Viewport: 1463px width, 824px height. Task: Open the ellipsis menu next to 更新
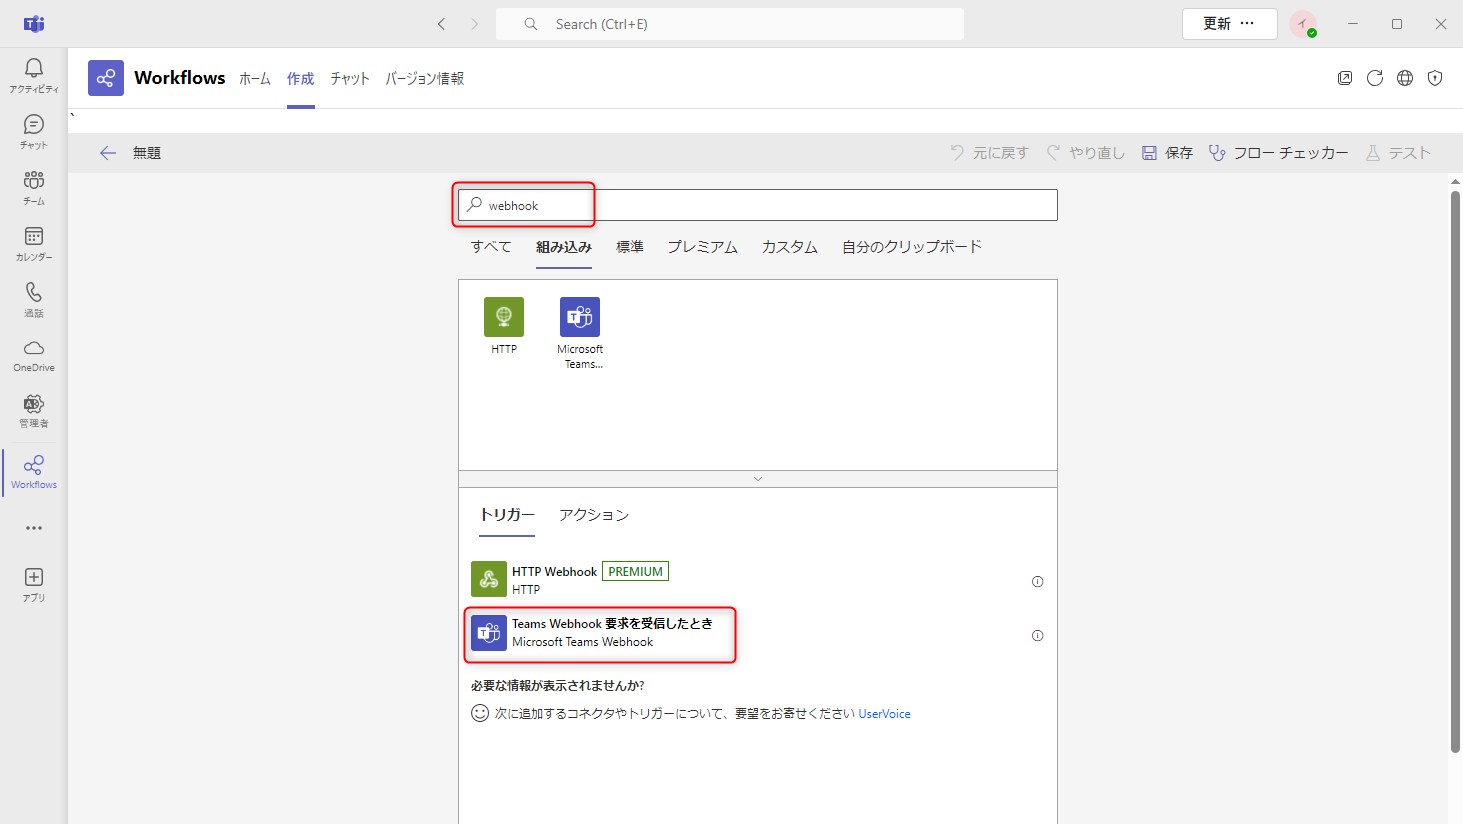1247,23
